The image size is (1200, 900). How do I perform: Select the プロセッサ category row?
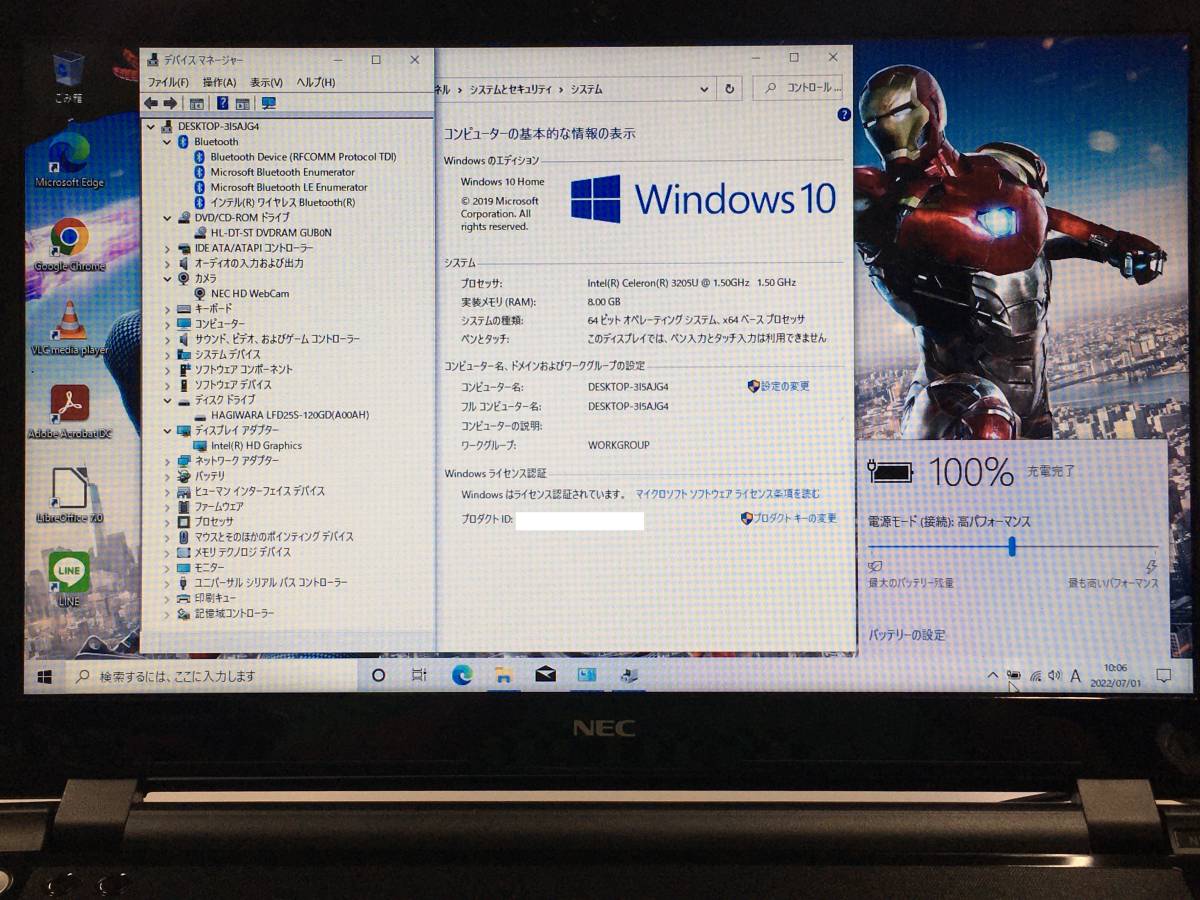tap(213, 522)
